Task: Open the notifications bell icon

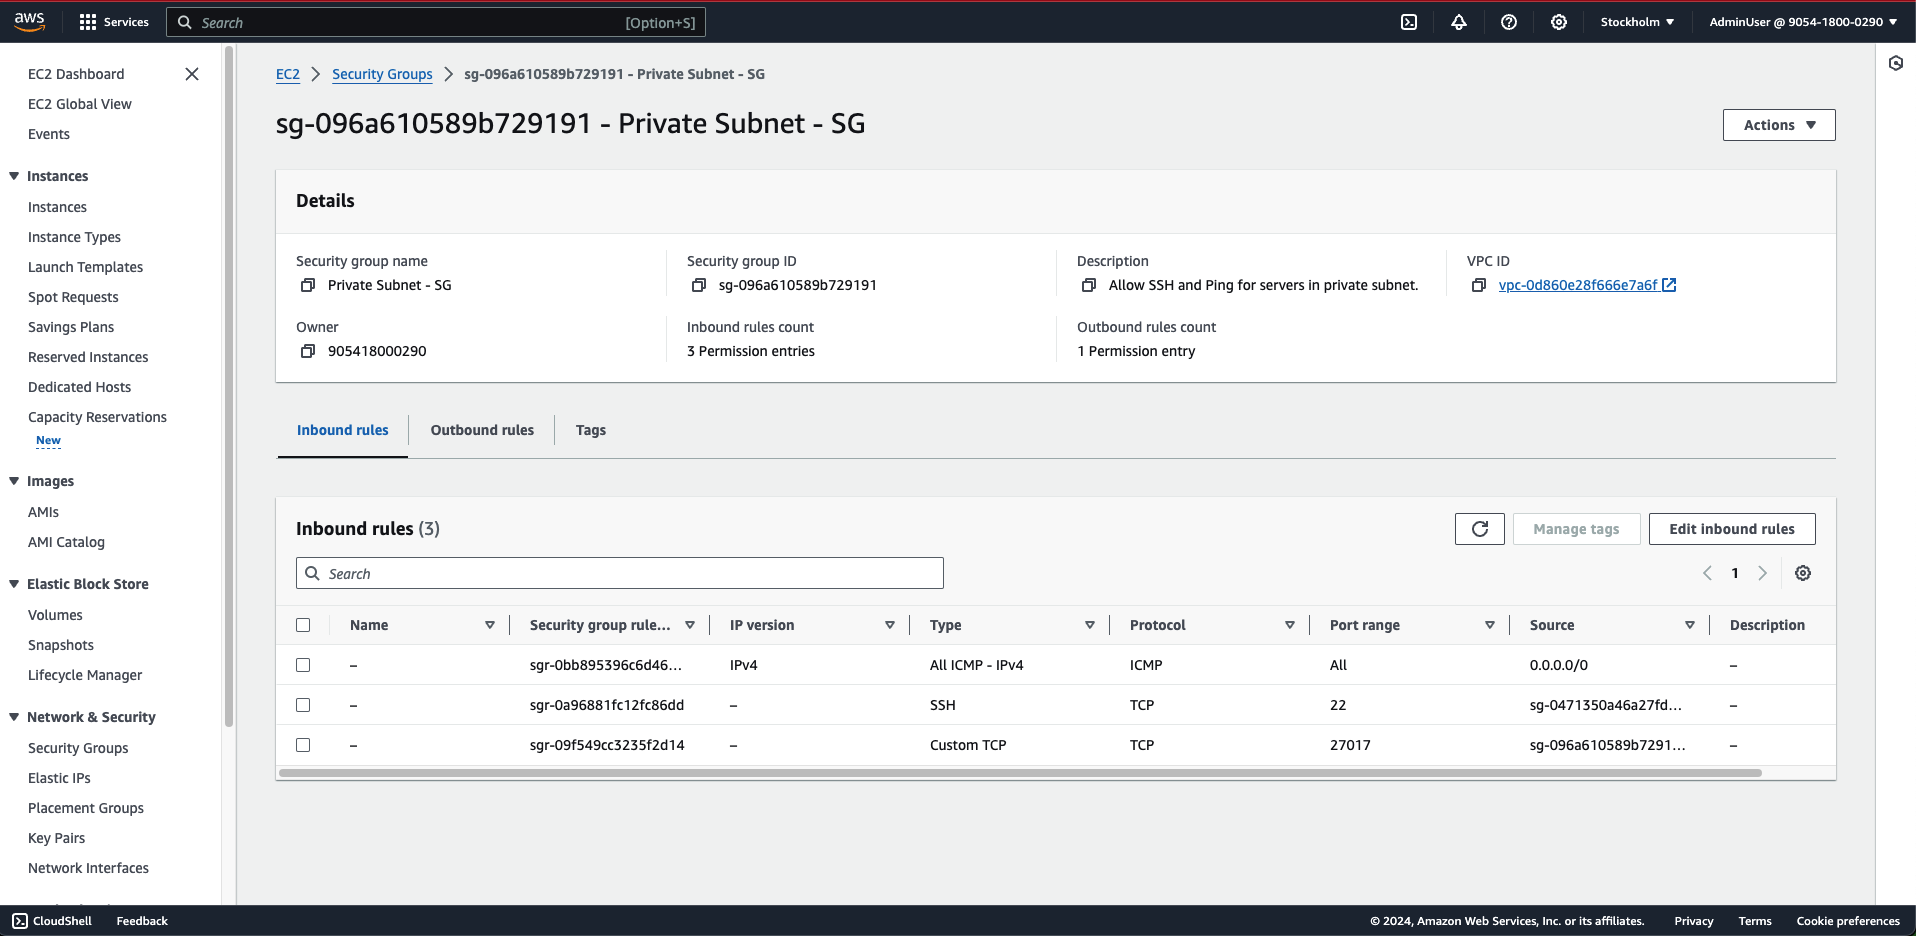Action: coord(1459,22)
